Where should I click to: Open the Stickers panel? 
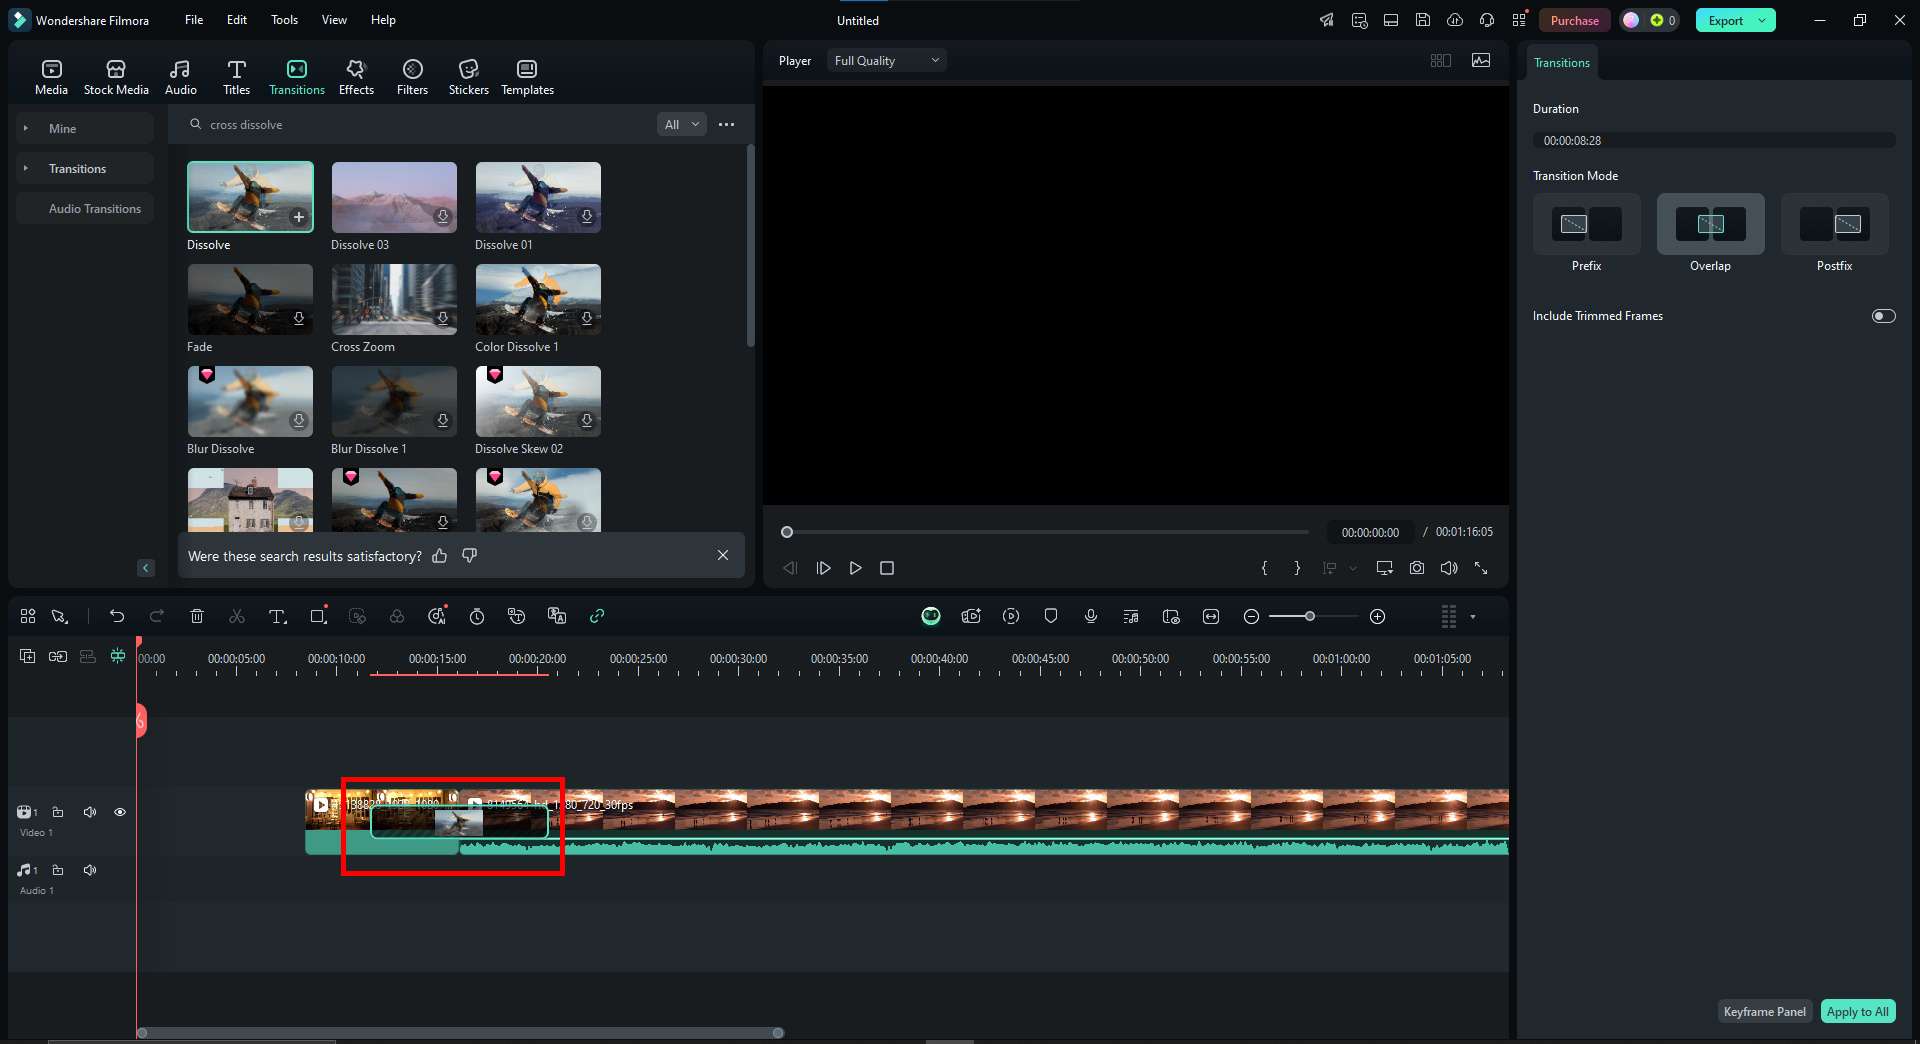pos(468,77)
